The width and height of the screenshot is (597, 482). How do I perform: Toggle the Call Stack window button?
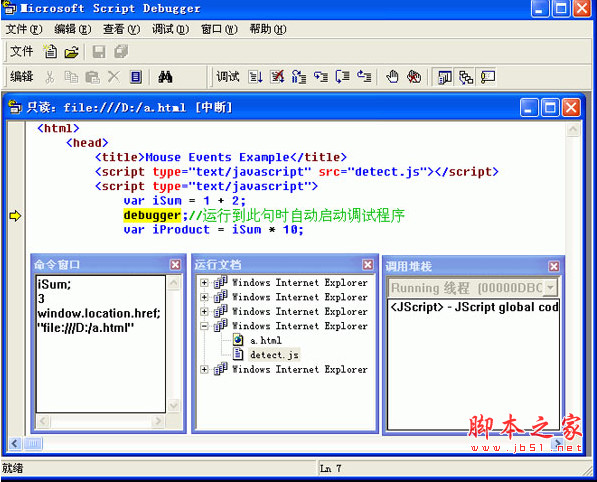pos(466,77)
